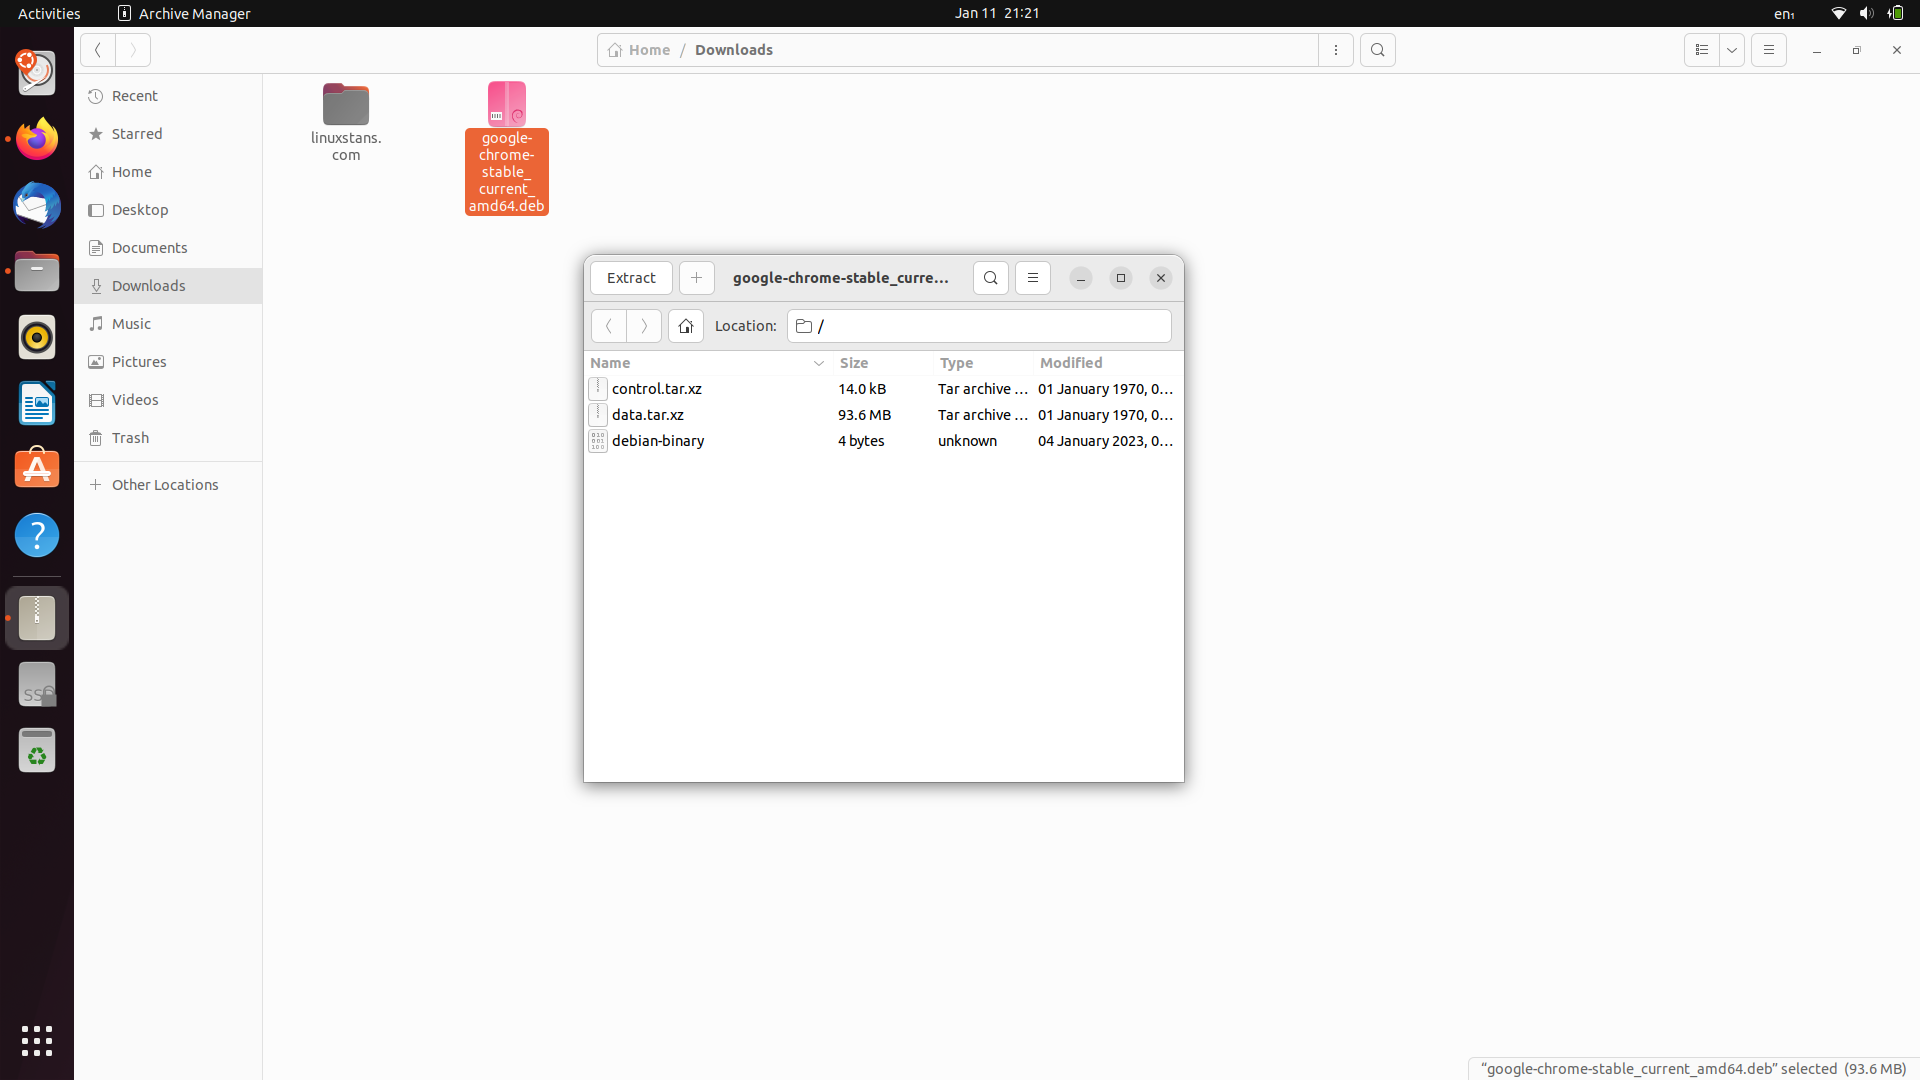Expand the view options dropdown arrow
Image resolution: width=1920 pixels, height=1080 pixels.
tap(1732, 50)
